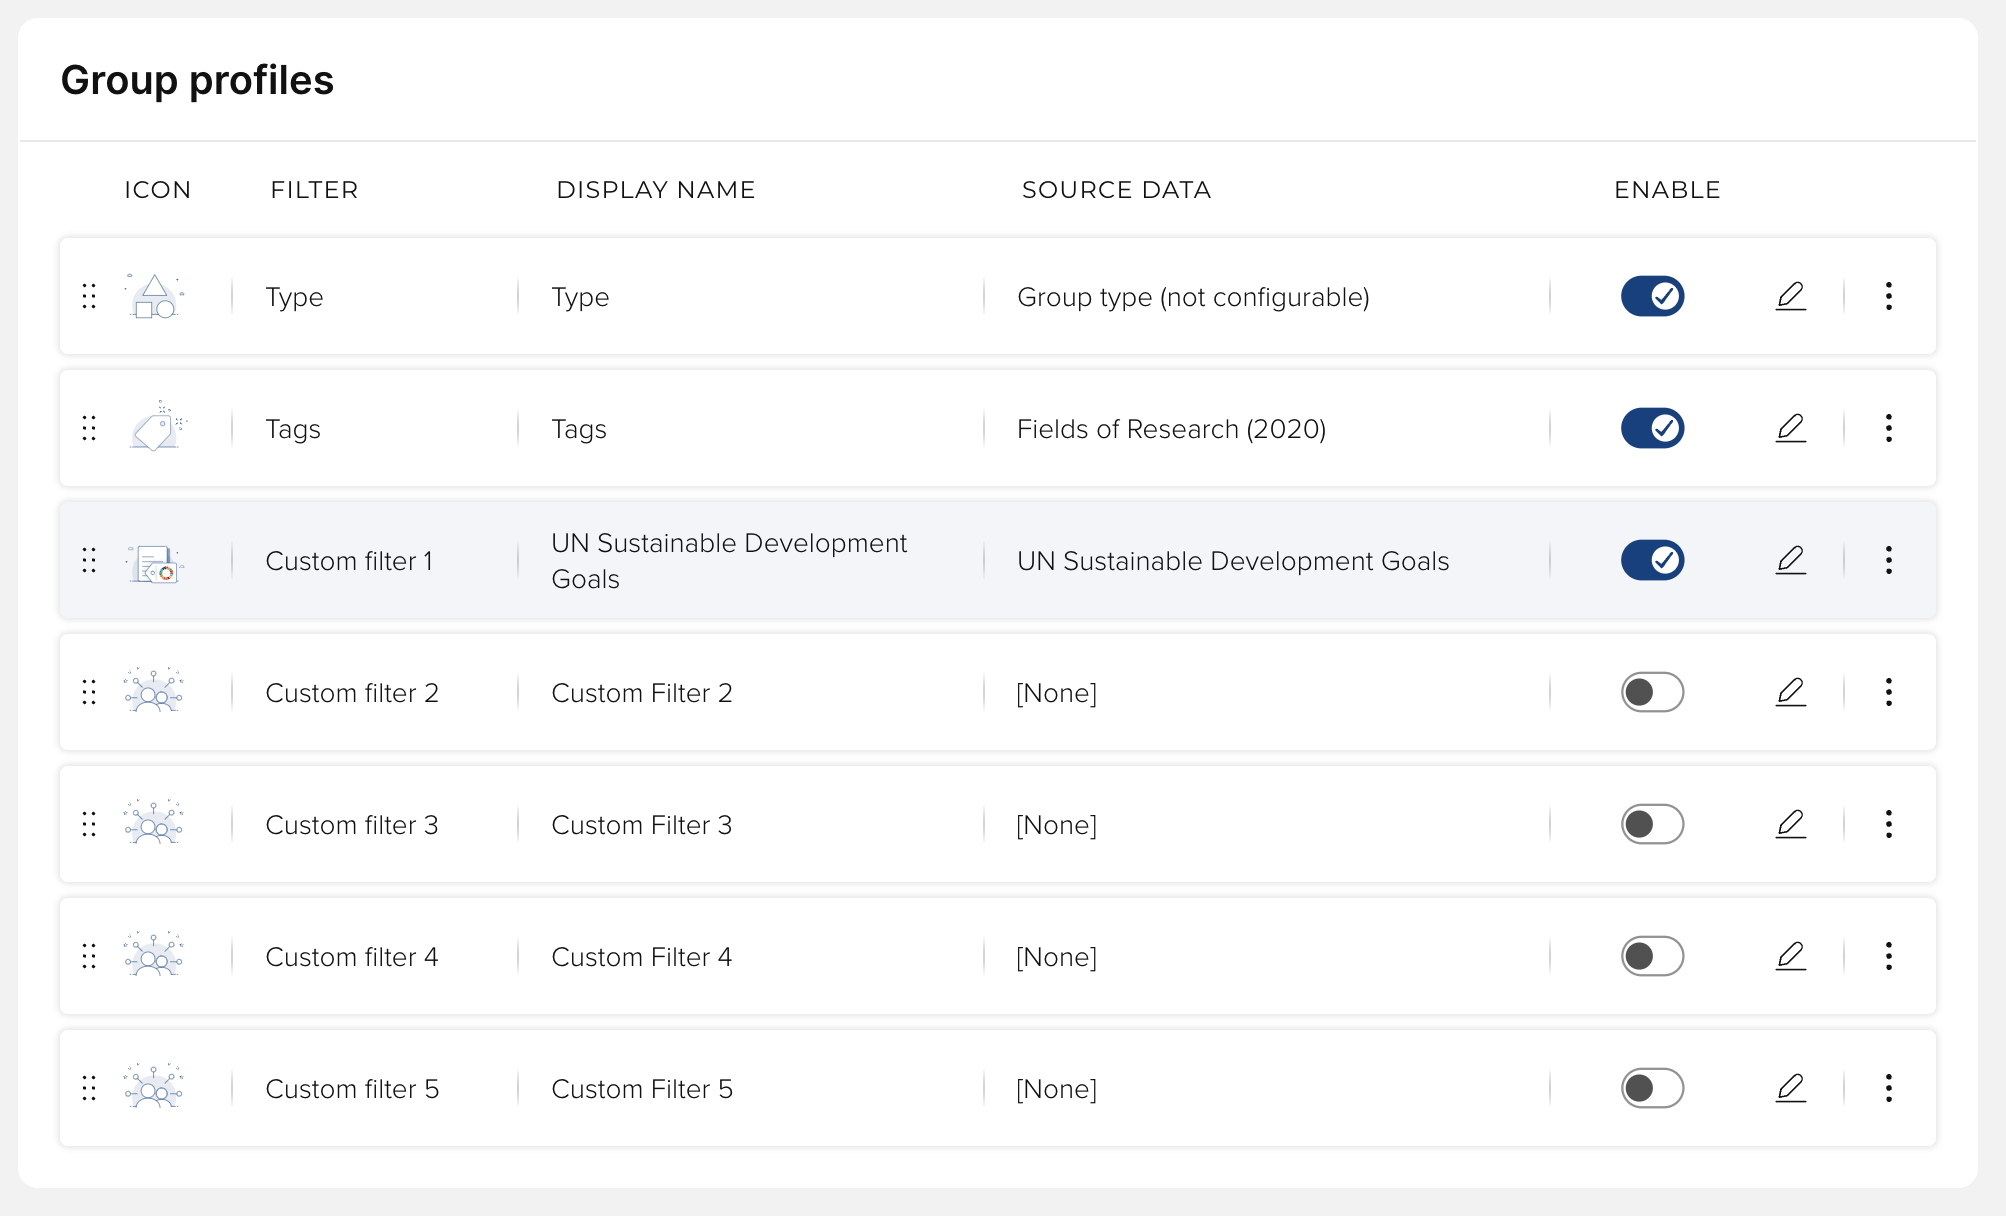Click the Custom filter 1 document icon
Screen dimensions: 2006x1216
pos(154,562)
